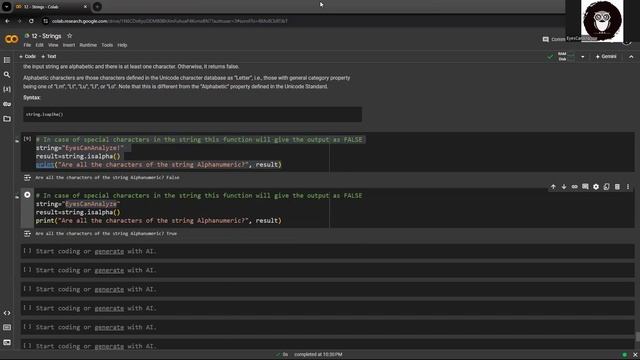The height and width of the screenshot is (360, 640).
Task: Open the Files folder panel
Action: pyautogui.click(x=7, y=119)
